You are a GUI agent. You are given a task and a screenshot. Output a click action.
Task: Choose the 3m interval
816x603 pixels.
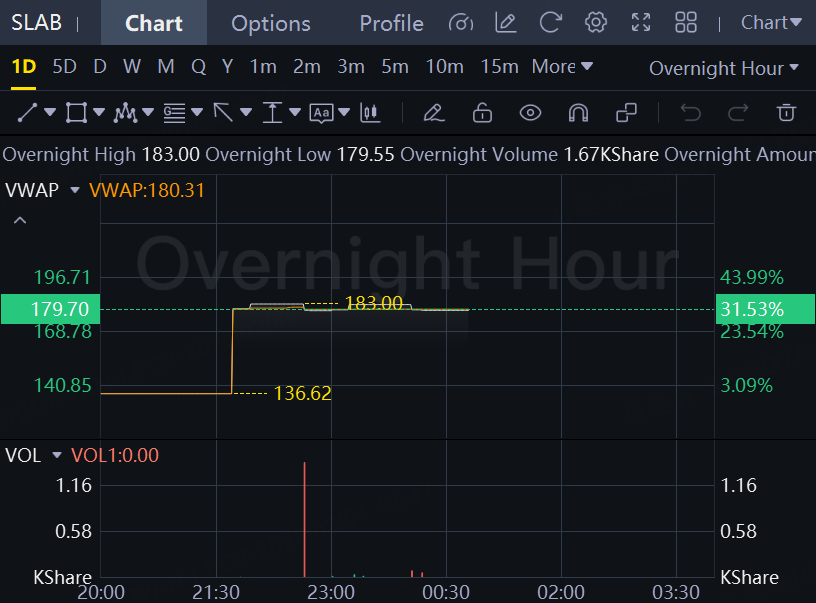(351, 67)
